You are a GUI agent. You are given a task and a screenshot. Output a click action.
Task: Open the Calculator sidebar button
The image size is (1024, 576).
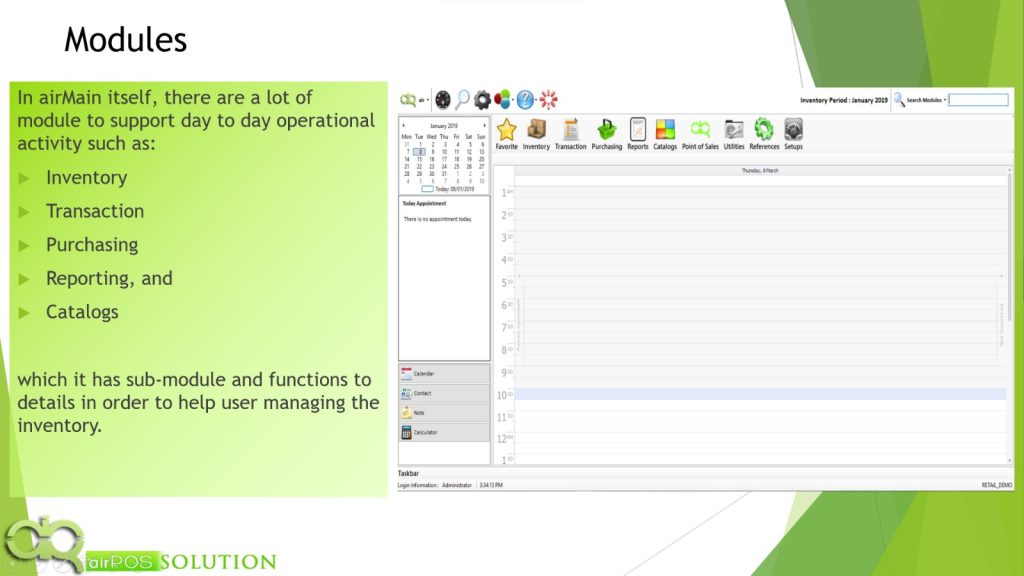(x=444, y=432)
